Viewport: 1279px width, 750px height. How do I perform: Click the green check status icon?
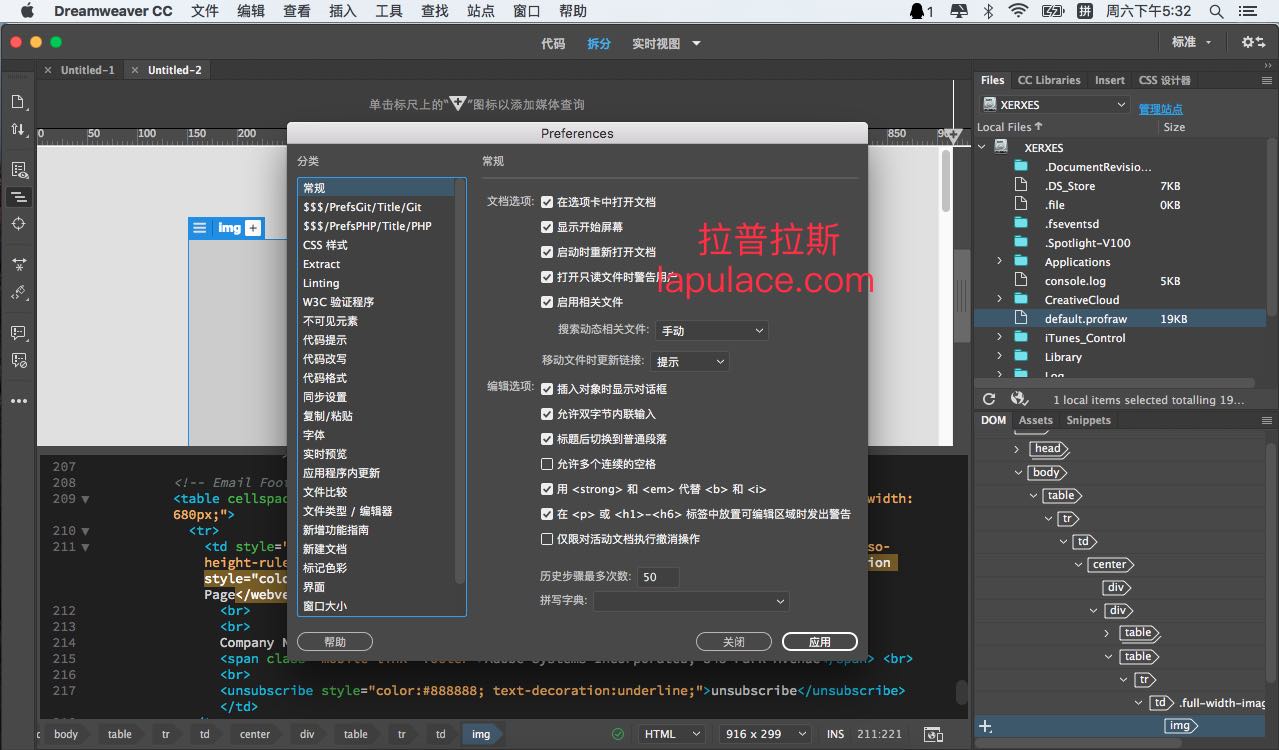click(x=618, y=734)
